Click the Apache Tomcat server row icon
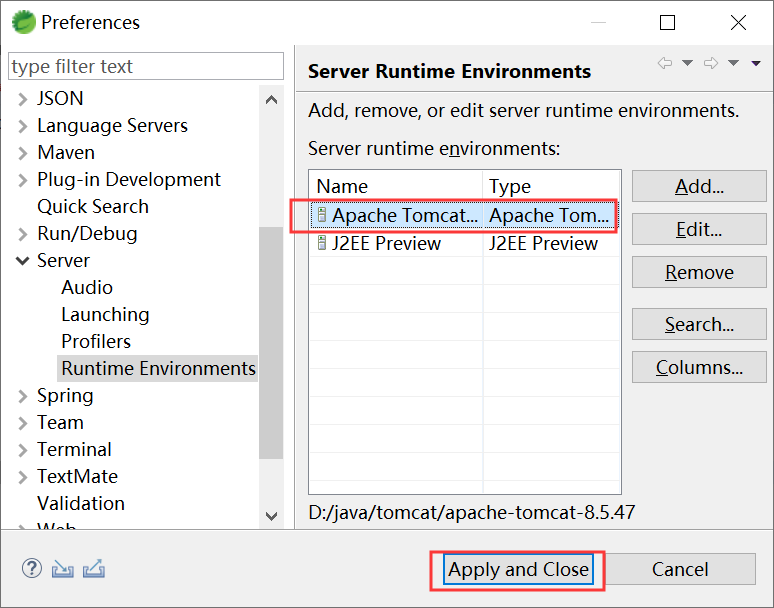774x608 pixels. pos(322,215)
